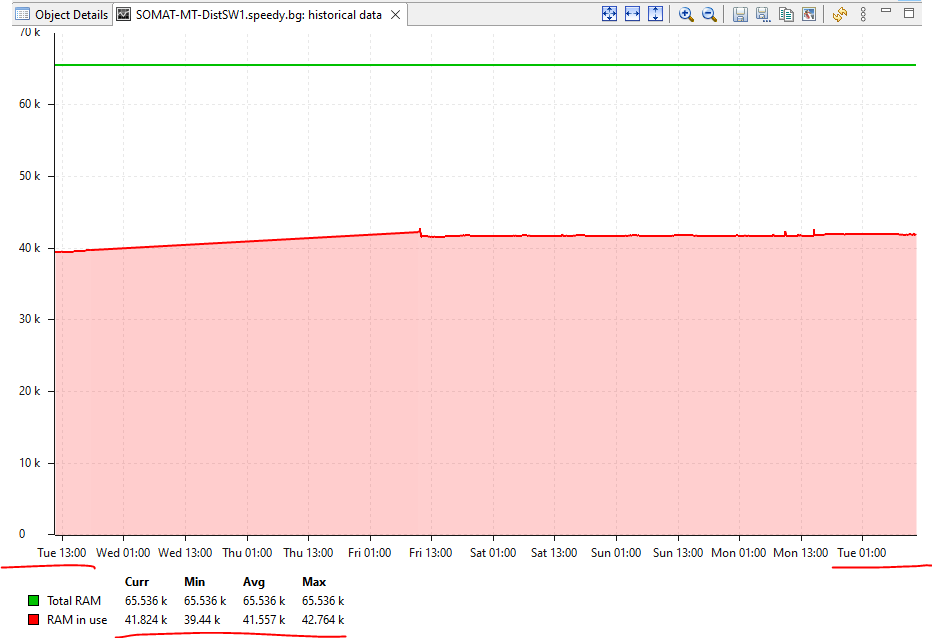This screenshot has height=638, width=932.
Task: Click the Mon 01:00 axis label
Action: tap(739, 553)
